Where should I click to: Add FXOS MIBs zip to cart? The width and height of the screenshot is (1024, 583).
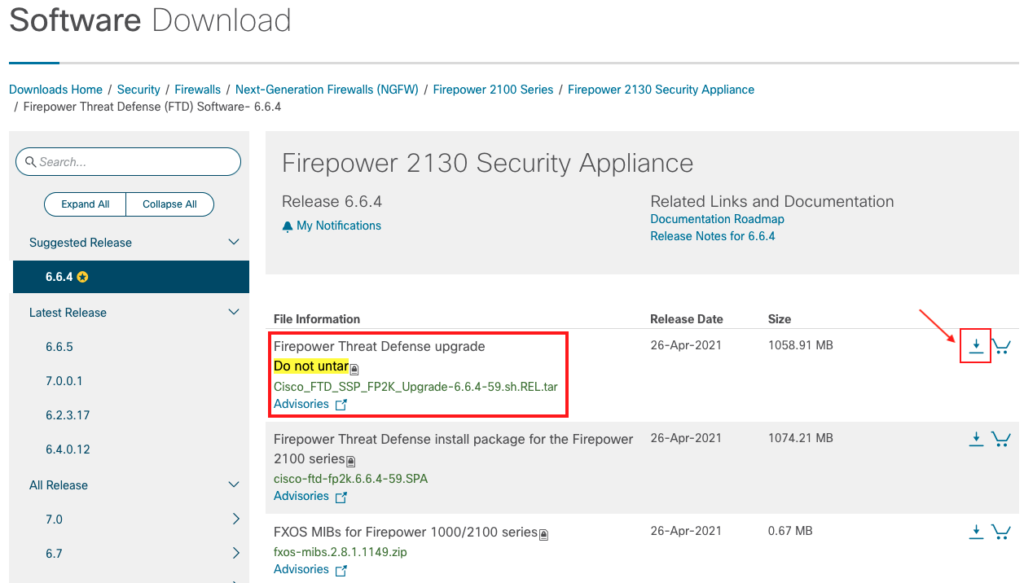pyautogui.click(x=1001, y=531)
